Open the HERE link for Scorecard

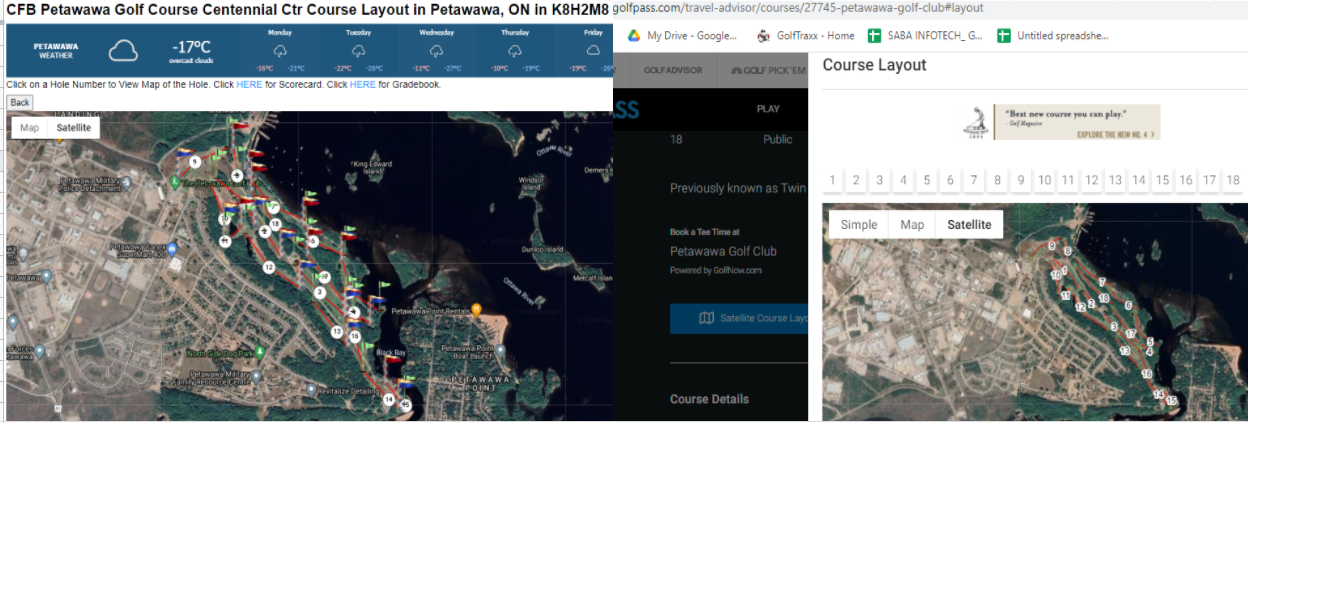pyautogui.click(x=249, y=85)
